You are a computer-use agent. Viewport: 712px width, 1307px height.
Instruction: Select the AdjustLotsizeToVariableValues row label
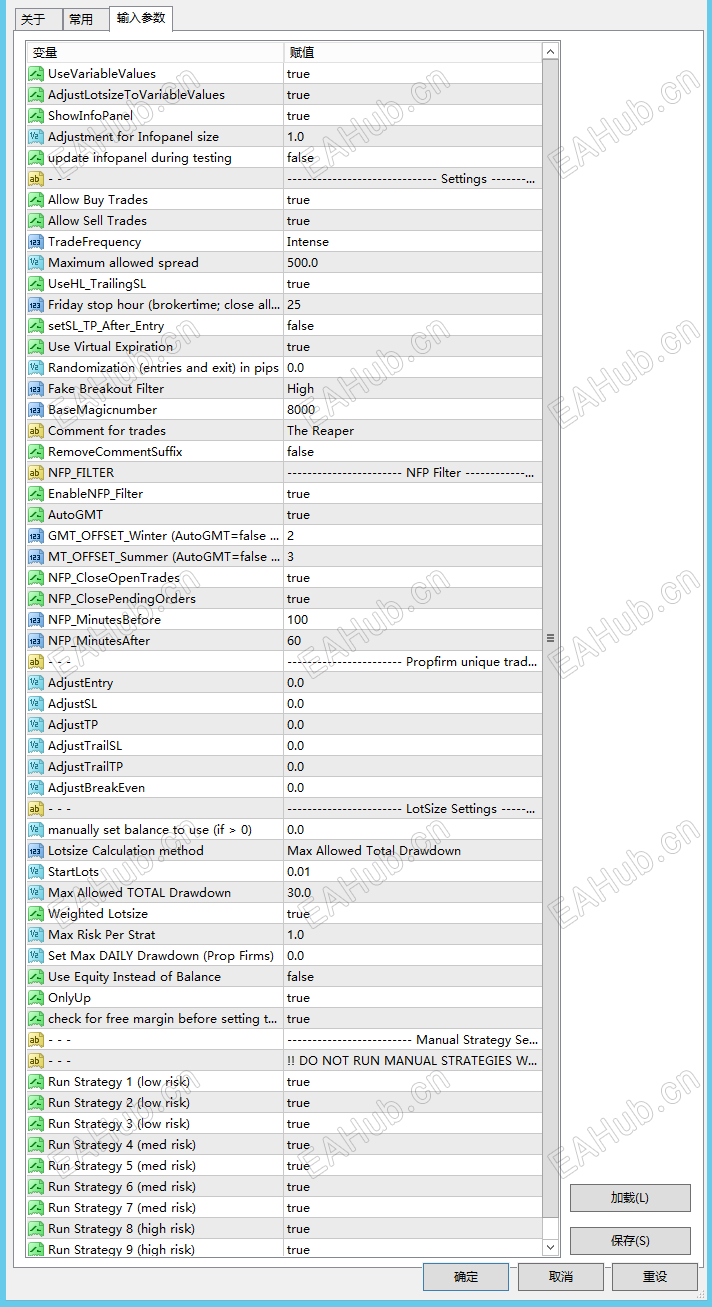(x=136, y=95)
